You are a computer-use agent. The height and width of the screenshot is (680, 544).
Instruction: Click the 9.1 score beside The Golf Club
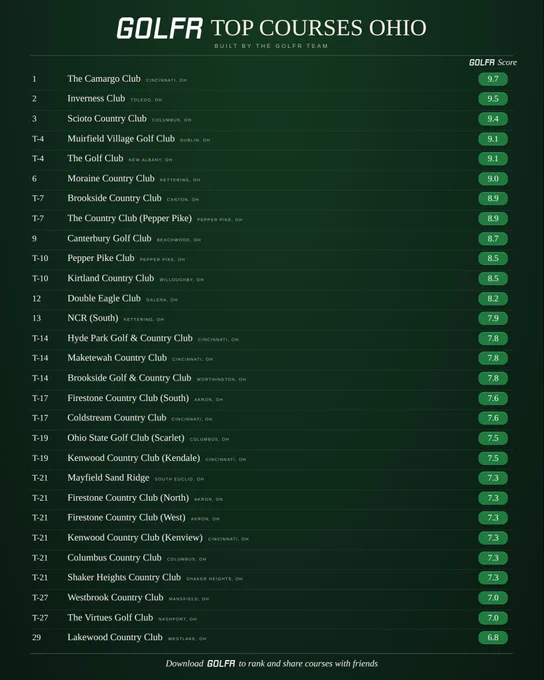pyautogui.click(x=493, y=159)
